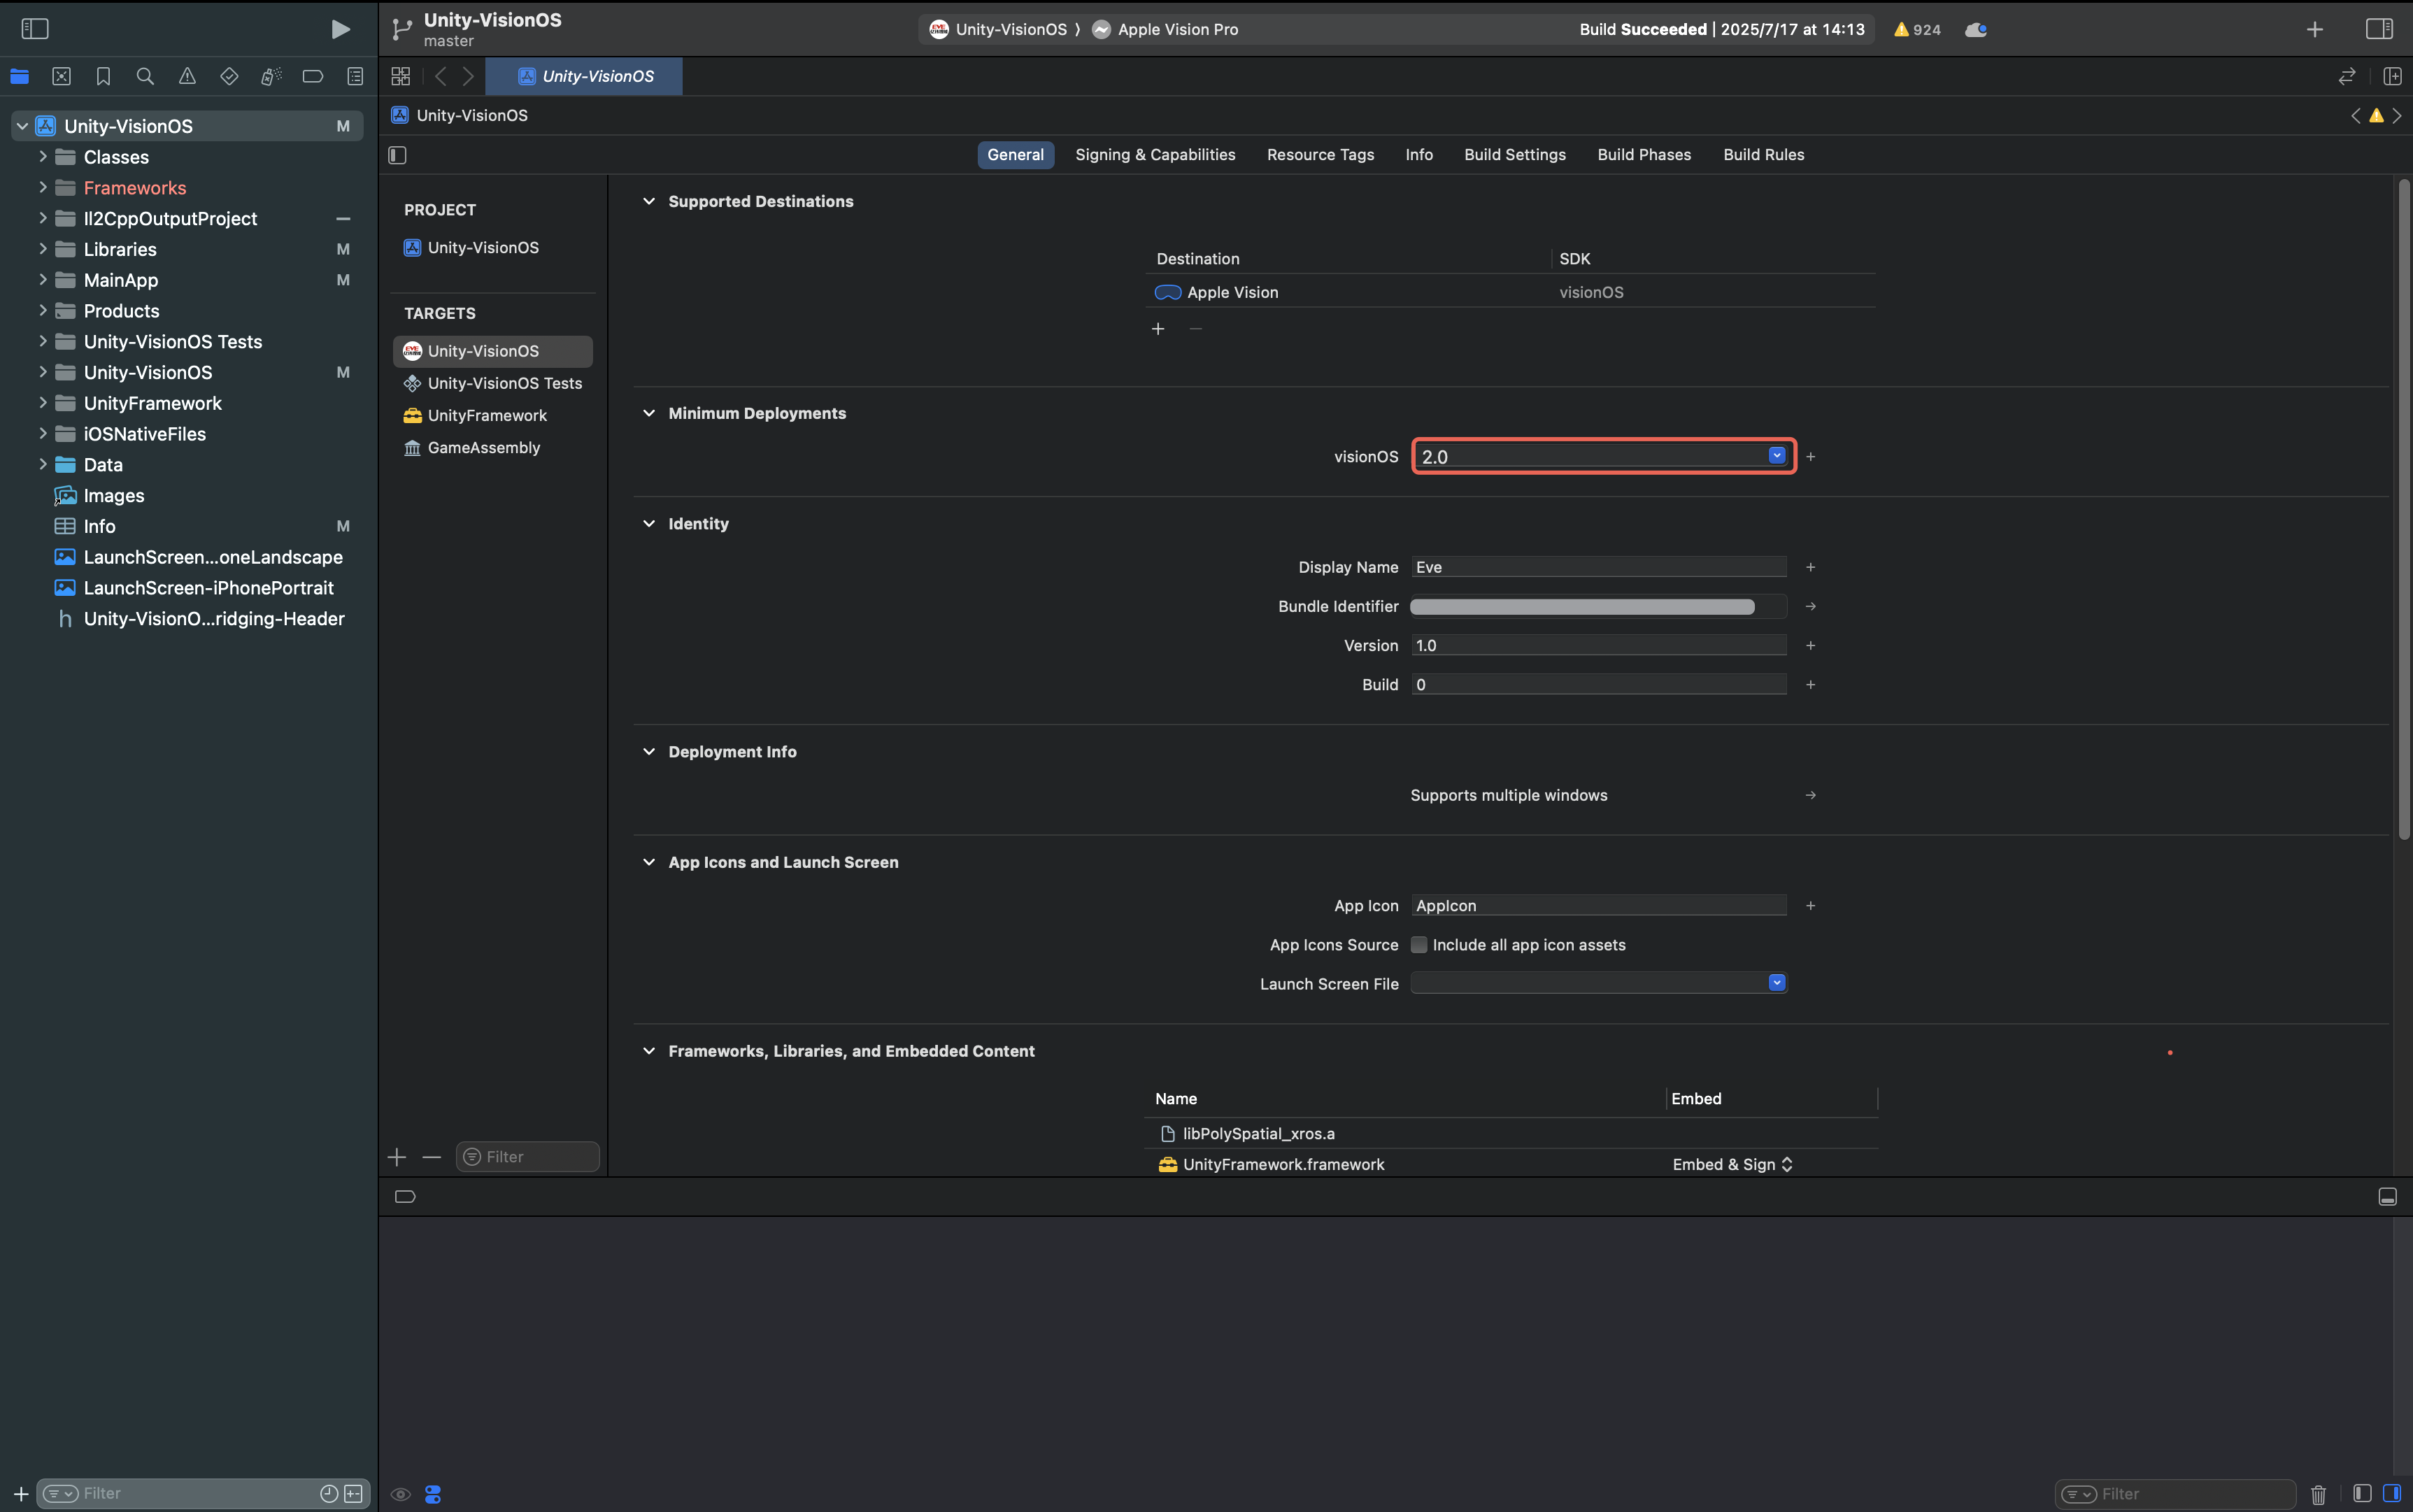Open Supports multiple windows arrow link
The width and height of the screenshot is (2413, 1512).
pos(1810,795)
